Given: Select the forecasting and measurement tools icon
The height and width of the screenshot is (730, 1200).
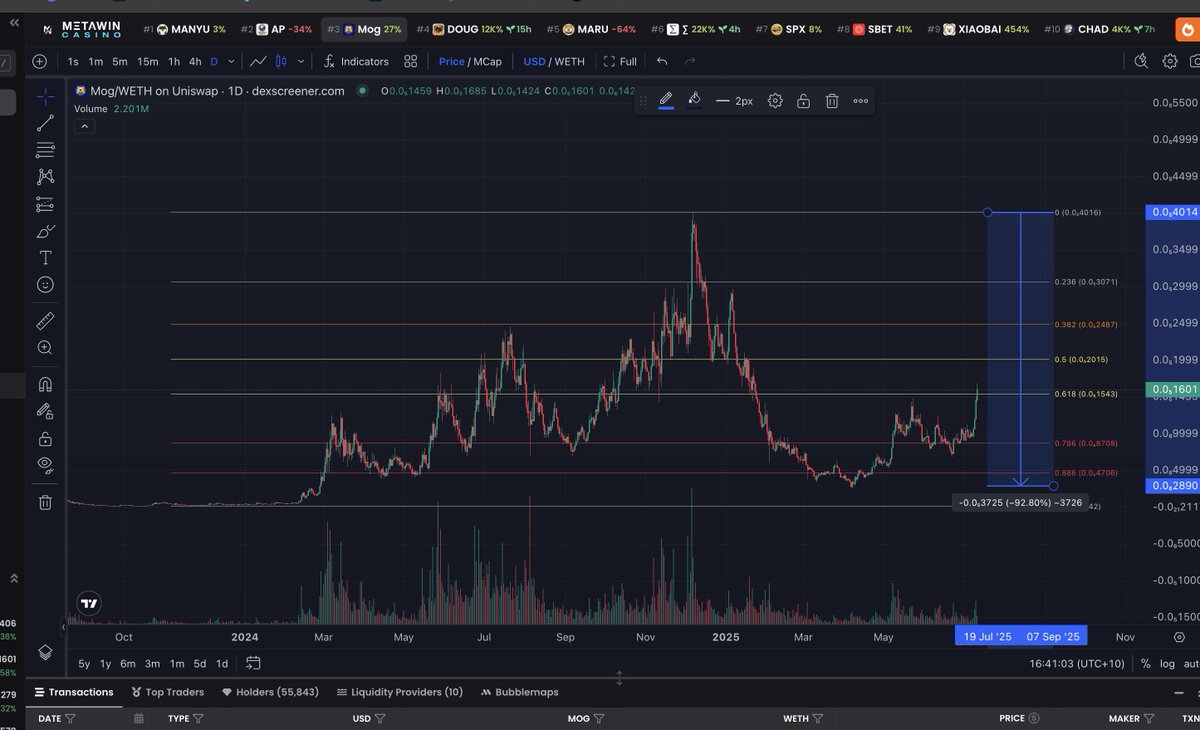Looking at the screenshot, I should 45,204.
